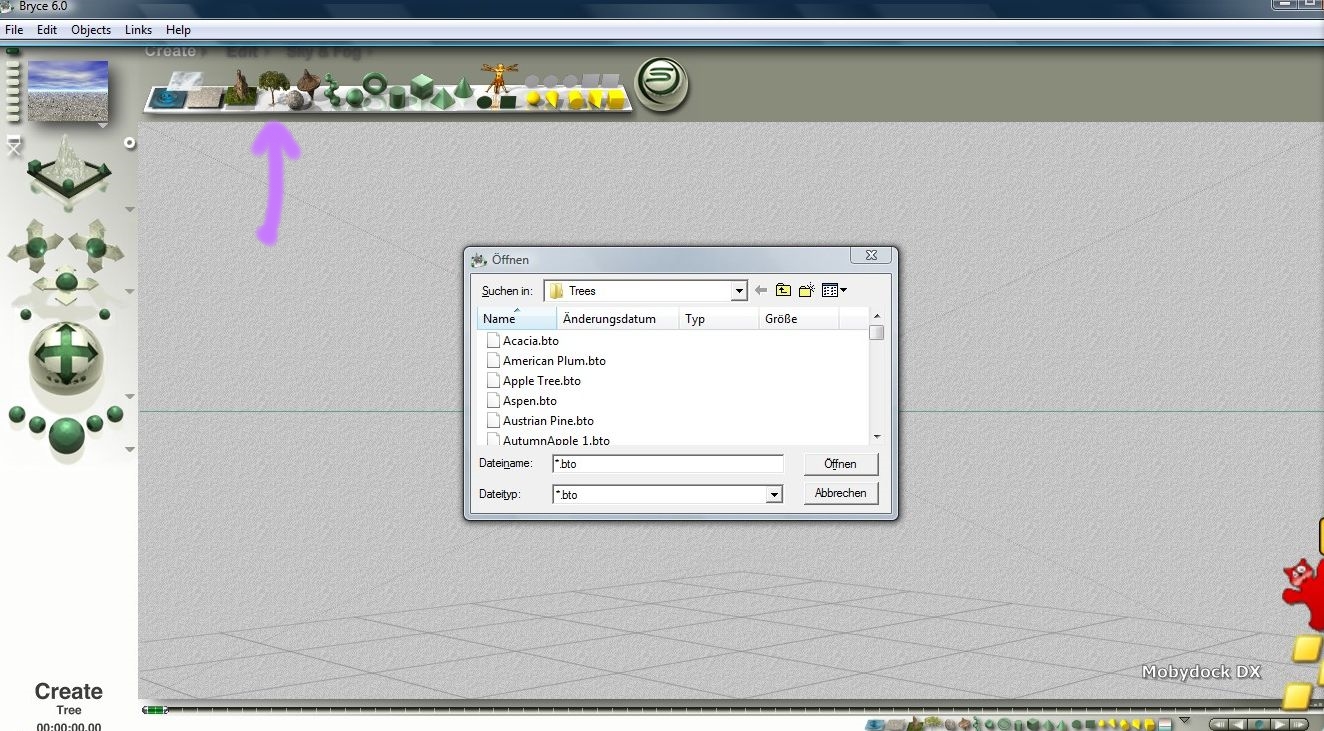Click the green S sphere logo button

pos(662,82)
